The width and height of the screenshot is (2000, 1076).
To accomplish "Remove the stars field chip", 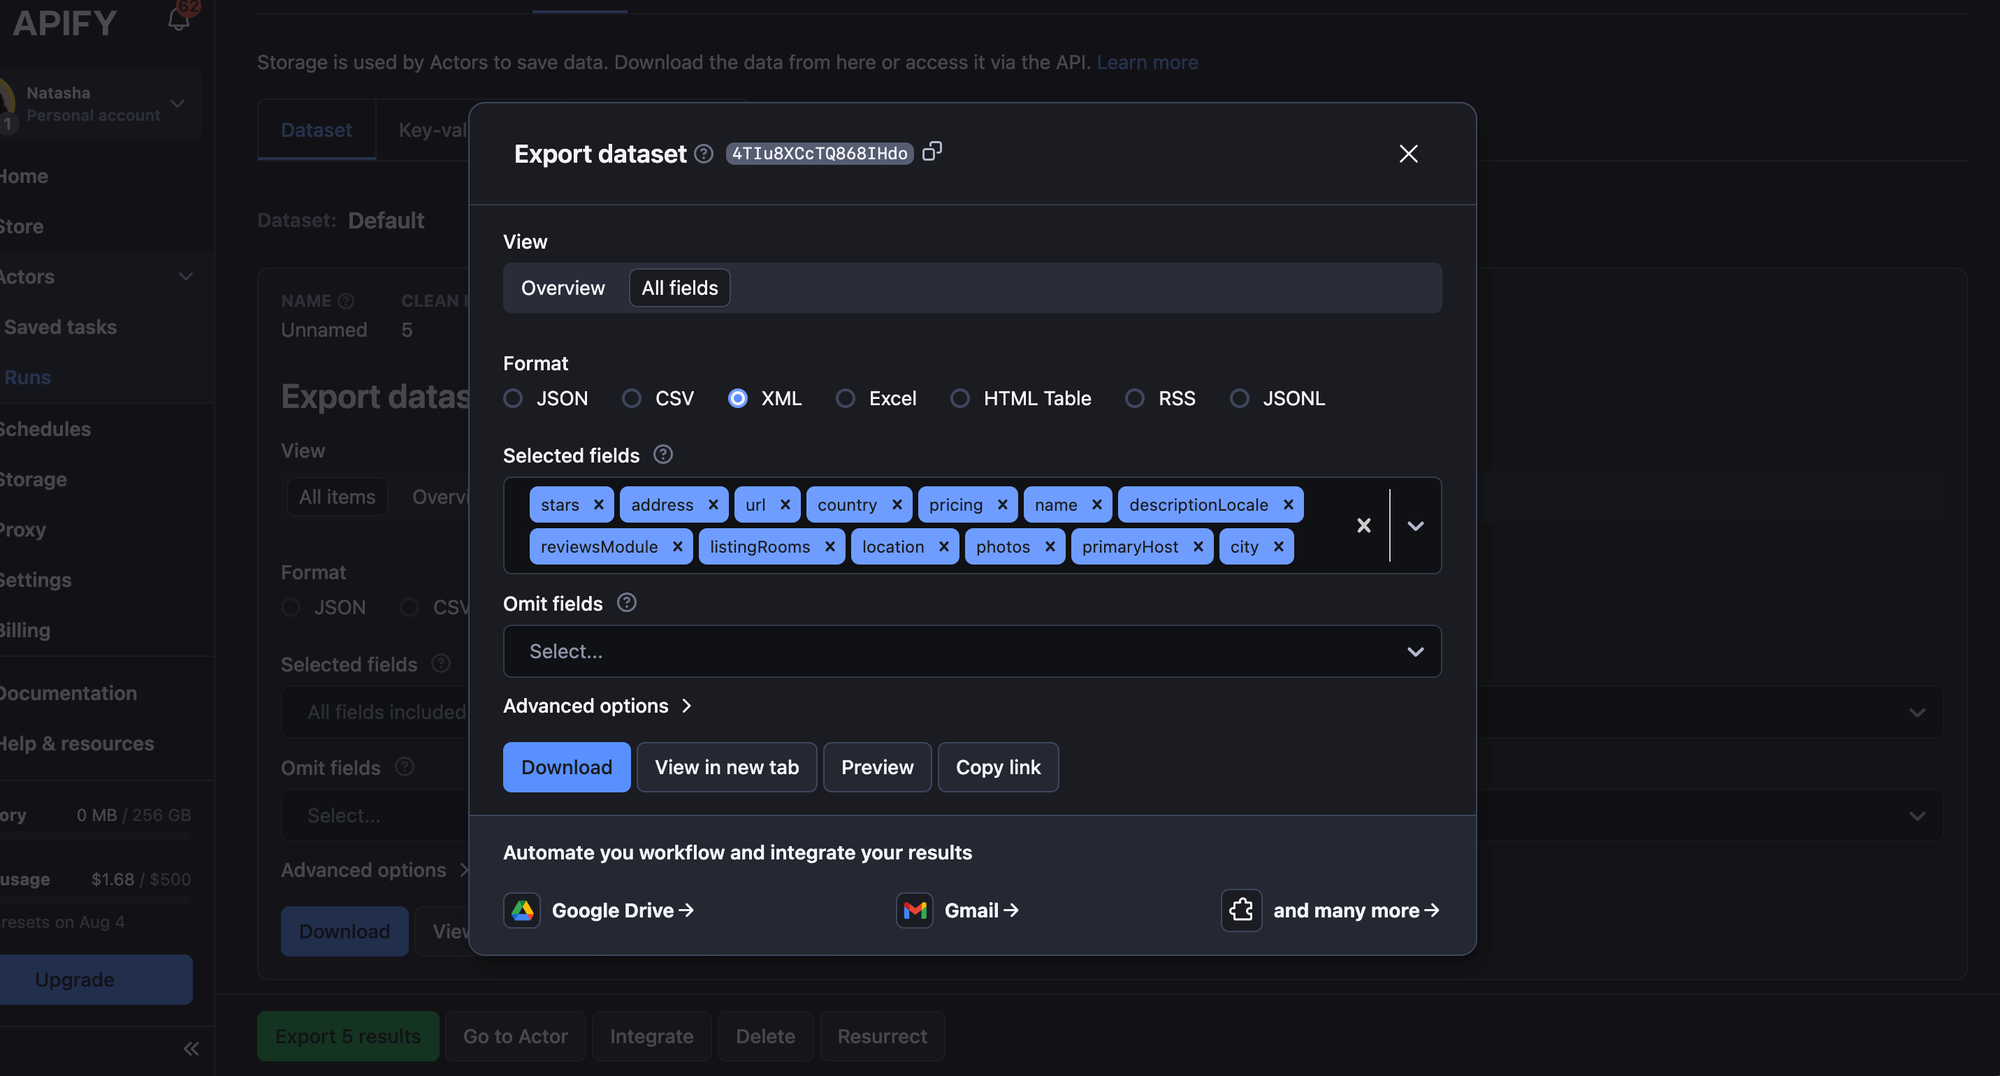I will click(x=597, y=504).
